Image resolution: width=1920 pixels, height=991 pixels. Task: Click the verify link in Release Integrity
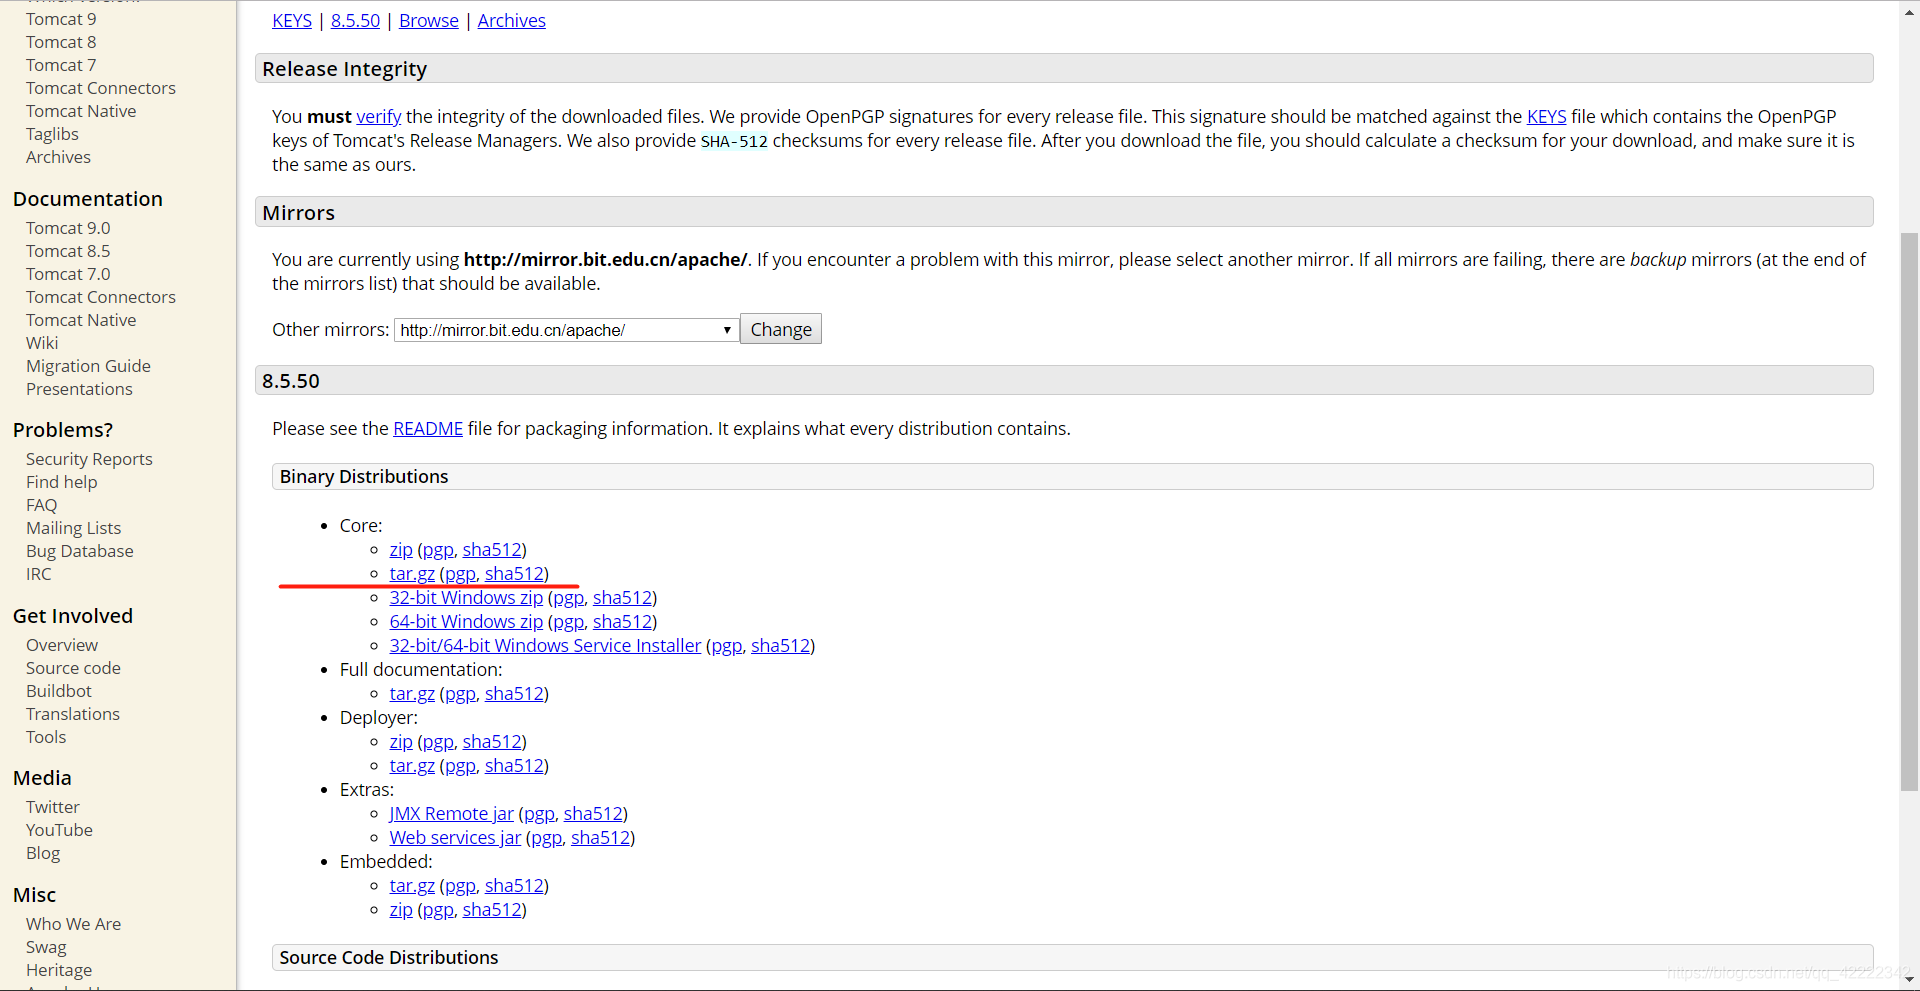click(379, 117)
